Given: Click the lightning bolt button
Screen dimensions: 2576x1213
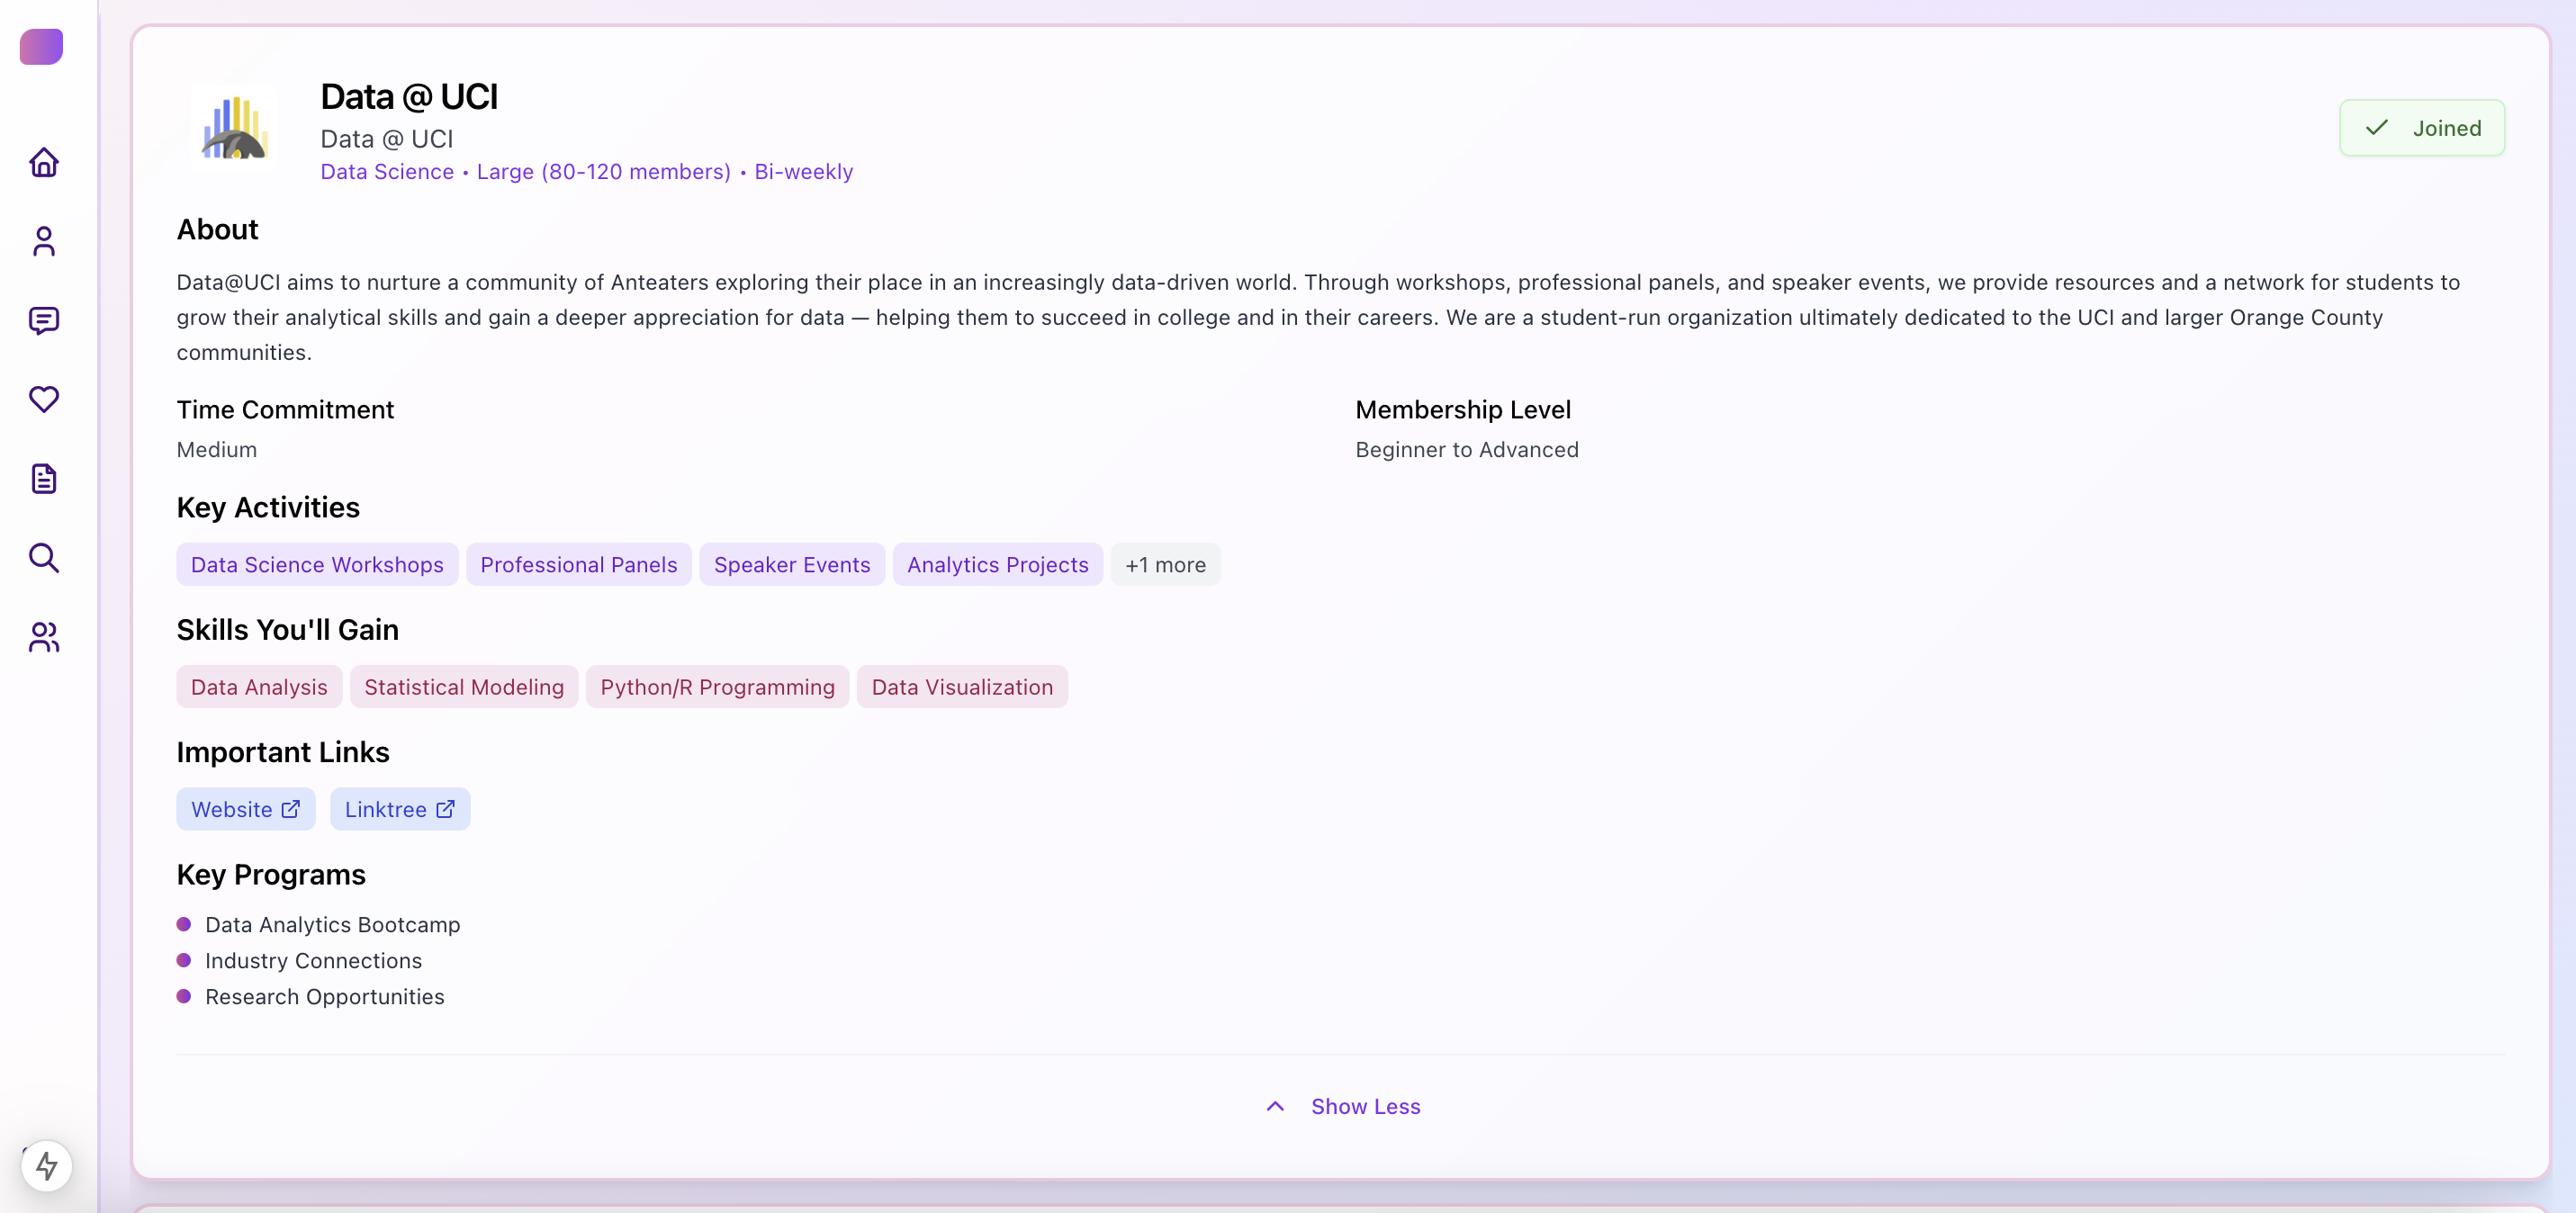Looking at the screenshot, I should coord(47,1165).
